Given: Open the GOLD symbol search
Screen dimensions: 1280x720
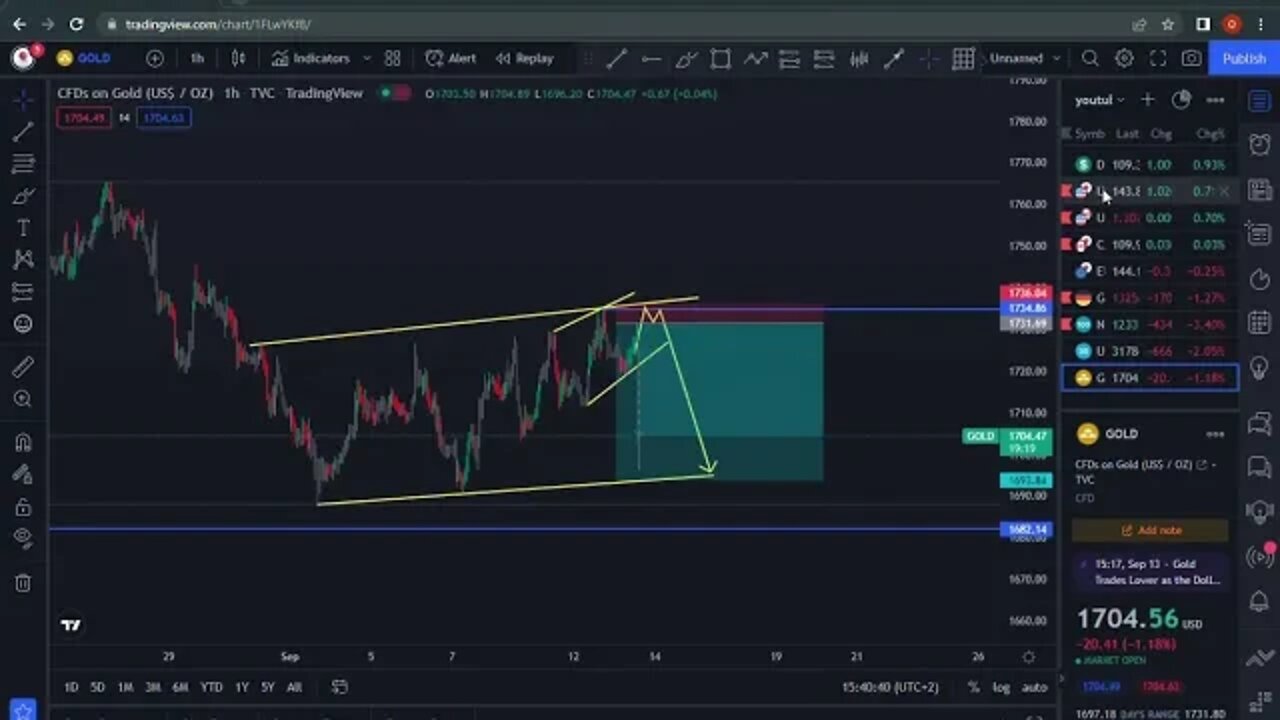Looking at the screenshot, I should tap(84, 58).
